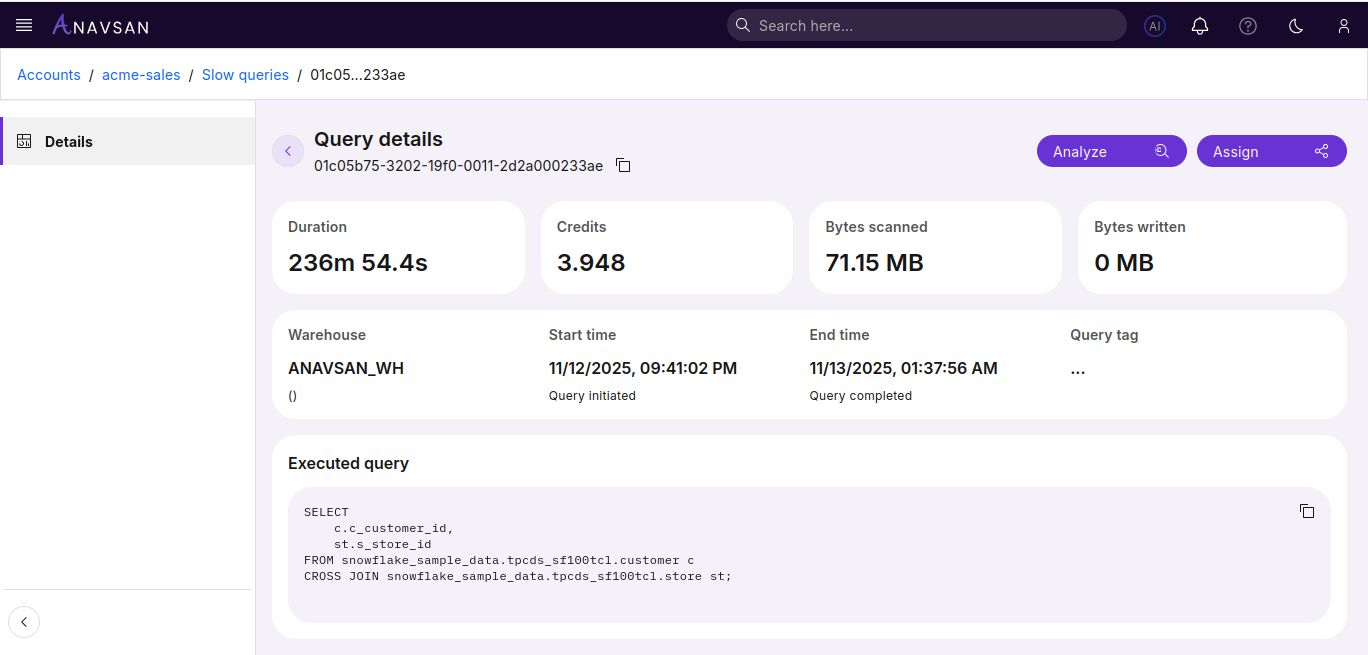
Task: Open help with the question mark icon
Action: [1247, 25]
